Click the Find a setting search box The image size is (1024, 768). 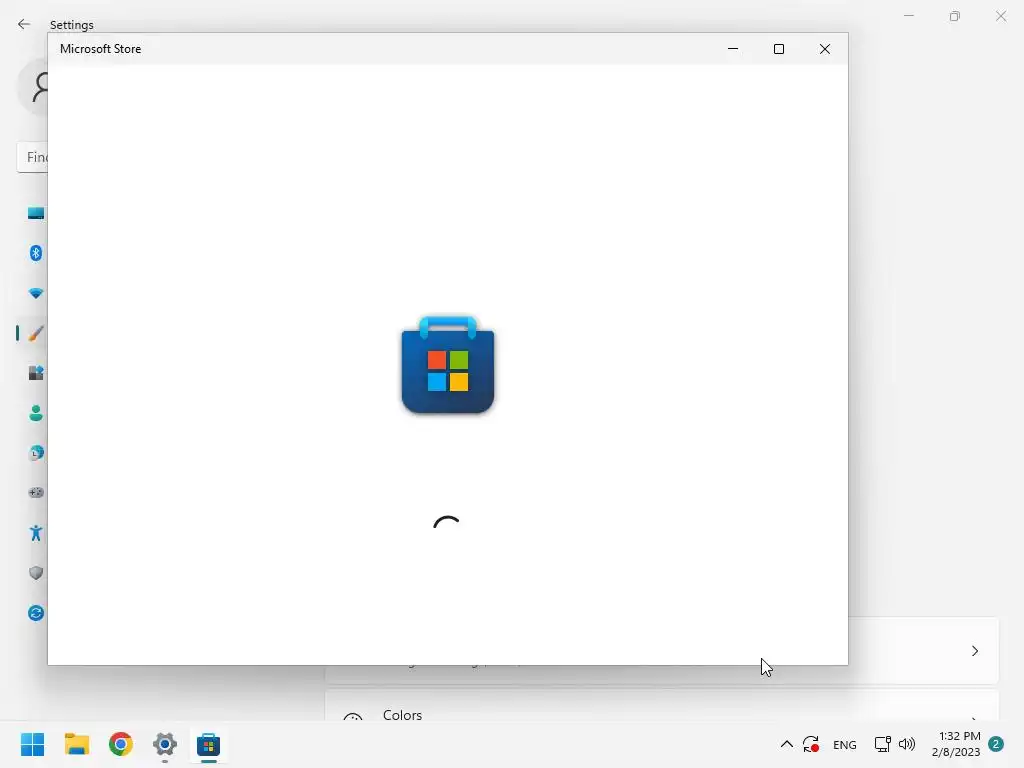point(32,157)
